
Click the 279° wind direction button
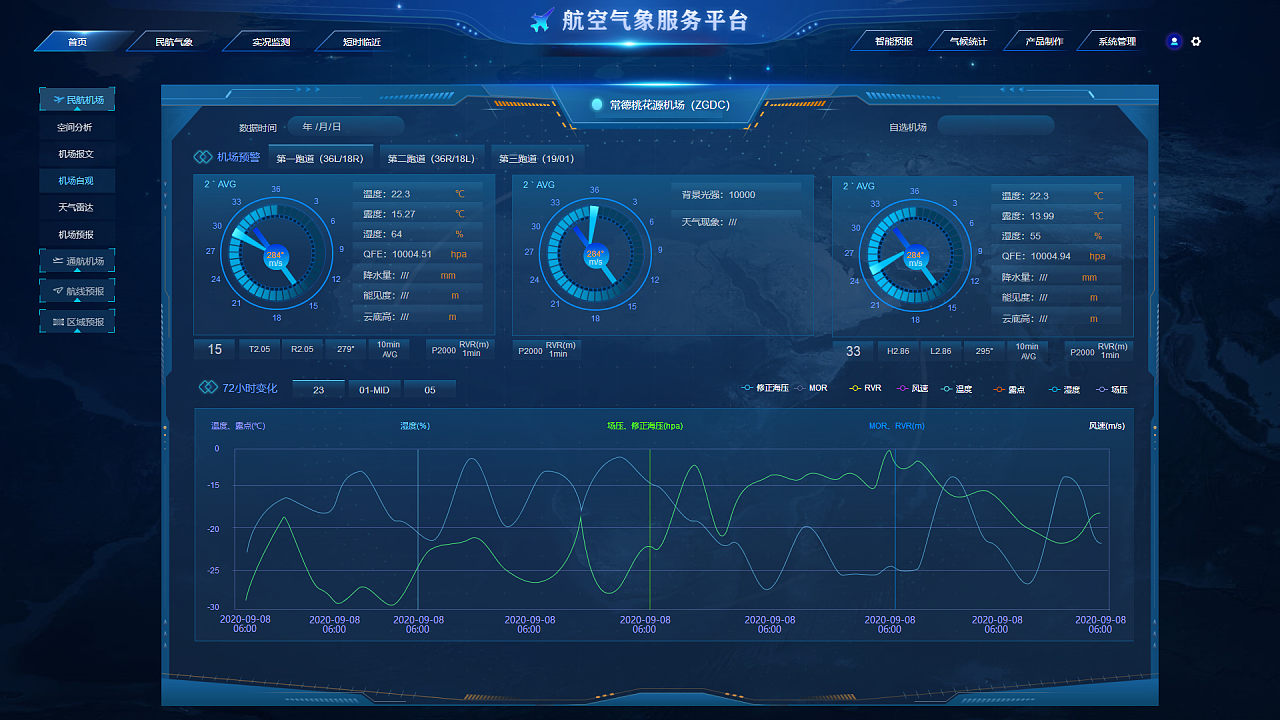[x=346, y=349]
